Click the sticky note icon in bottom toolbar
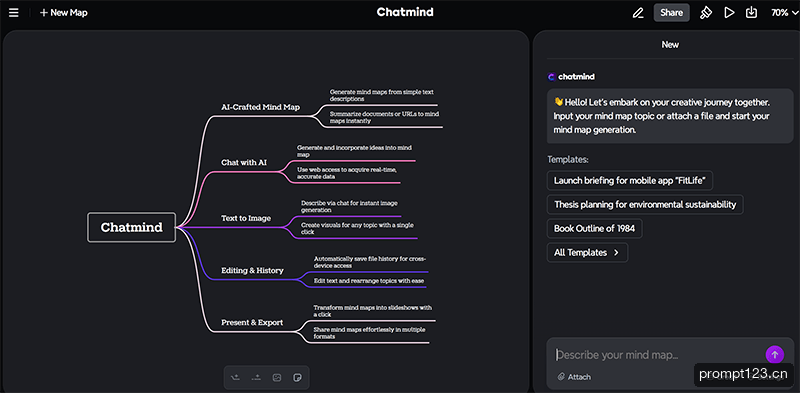The image size is (800, 393). point(297,378)
